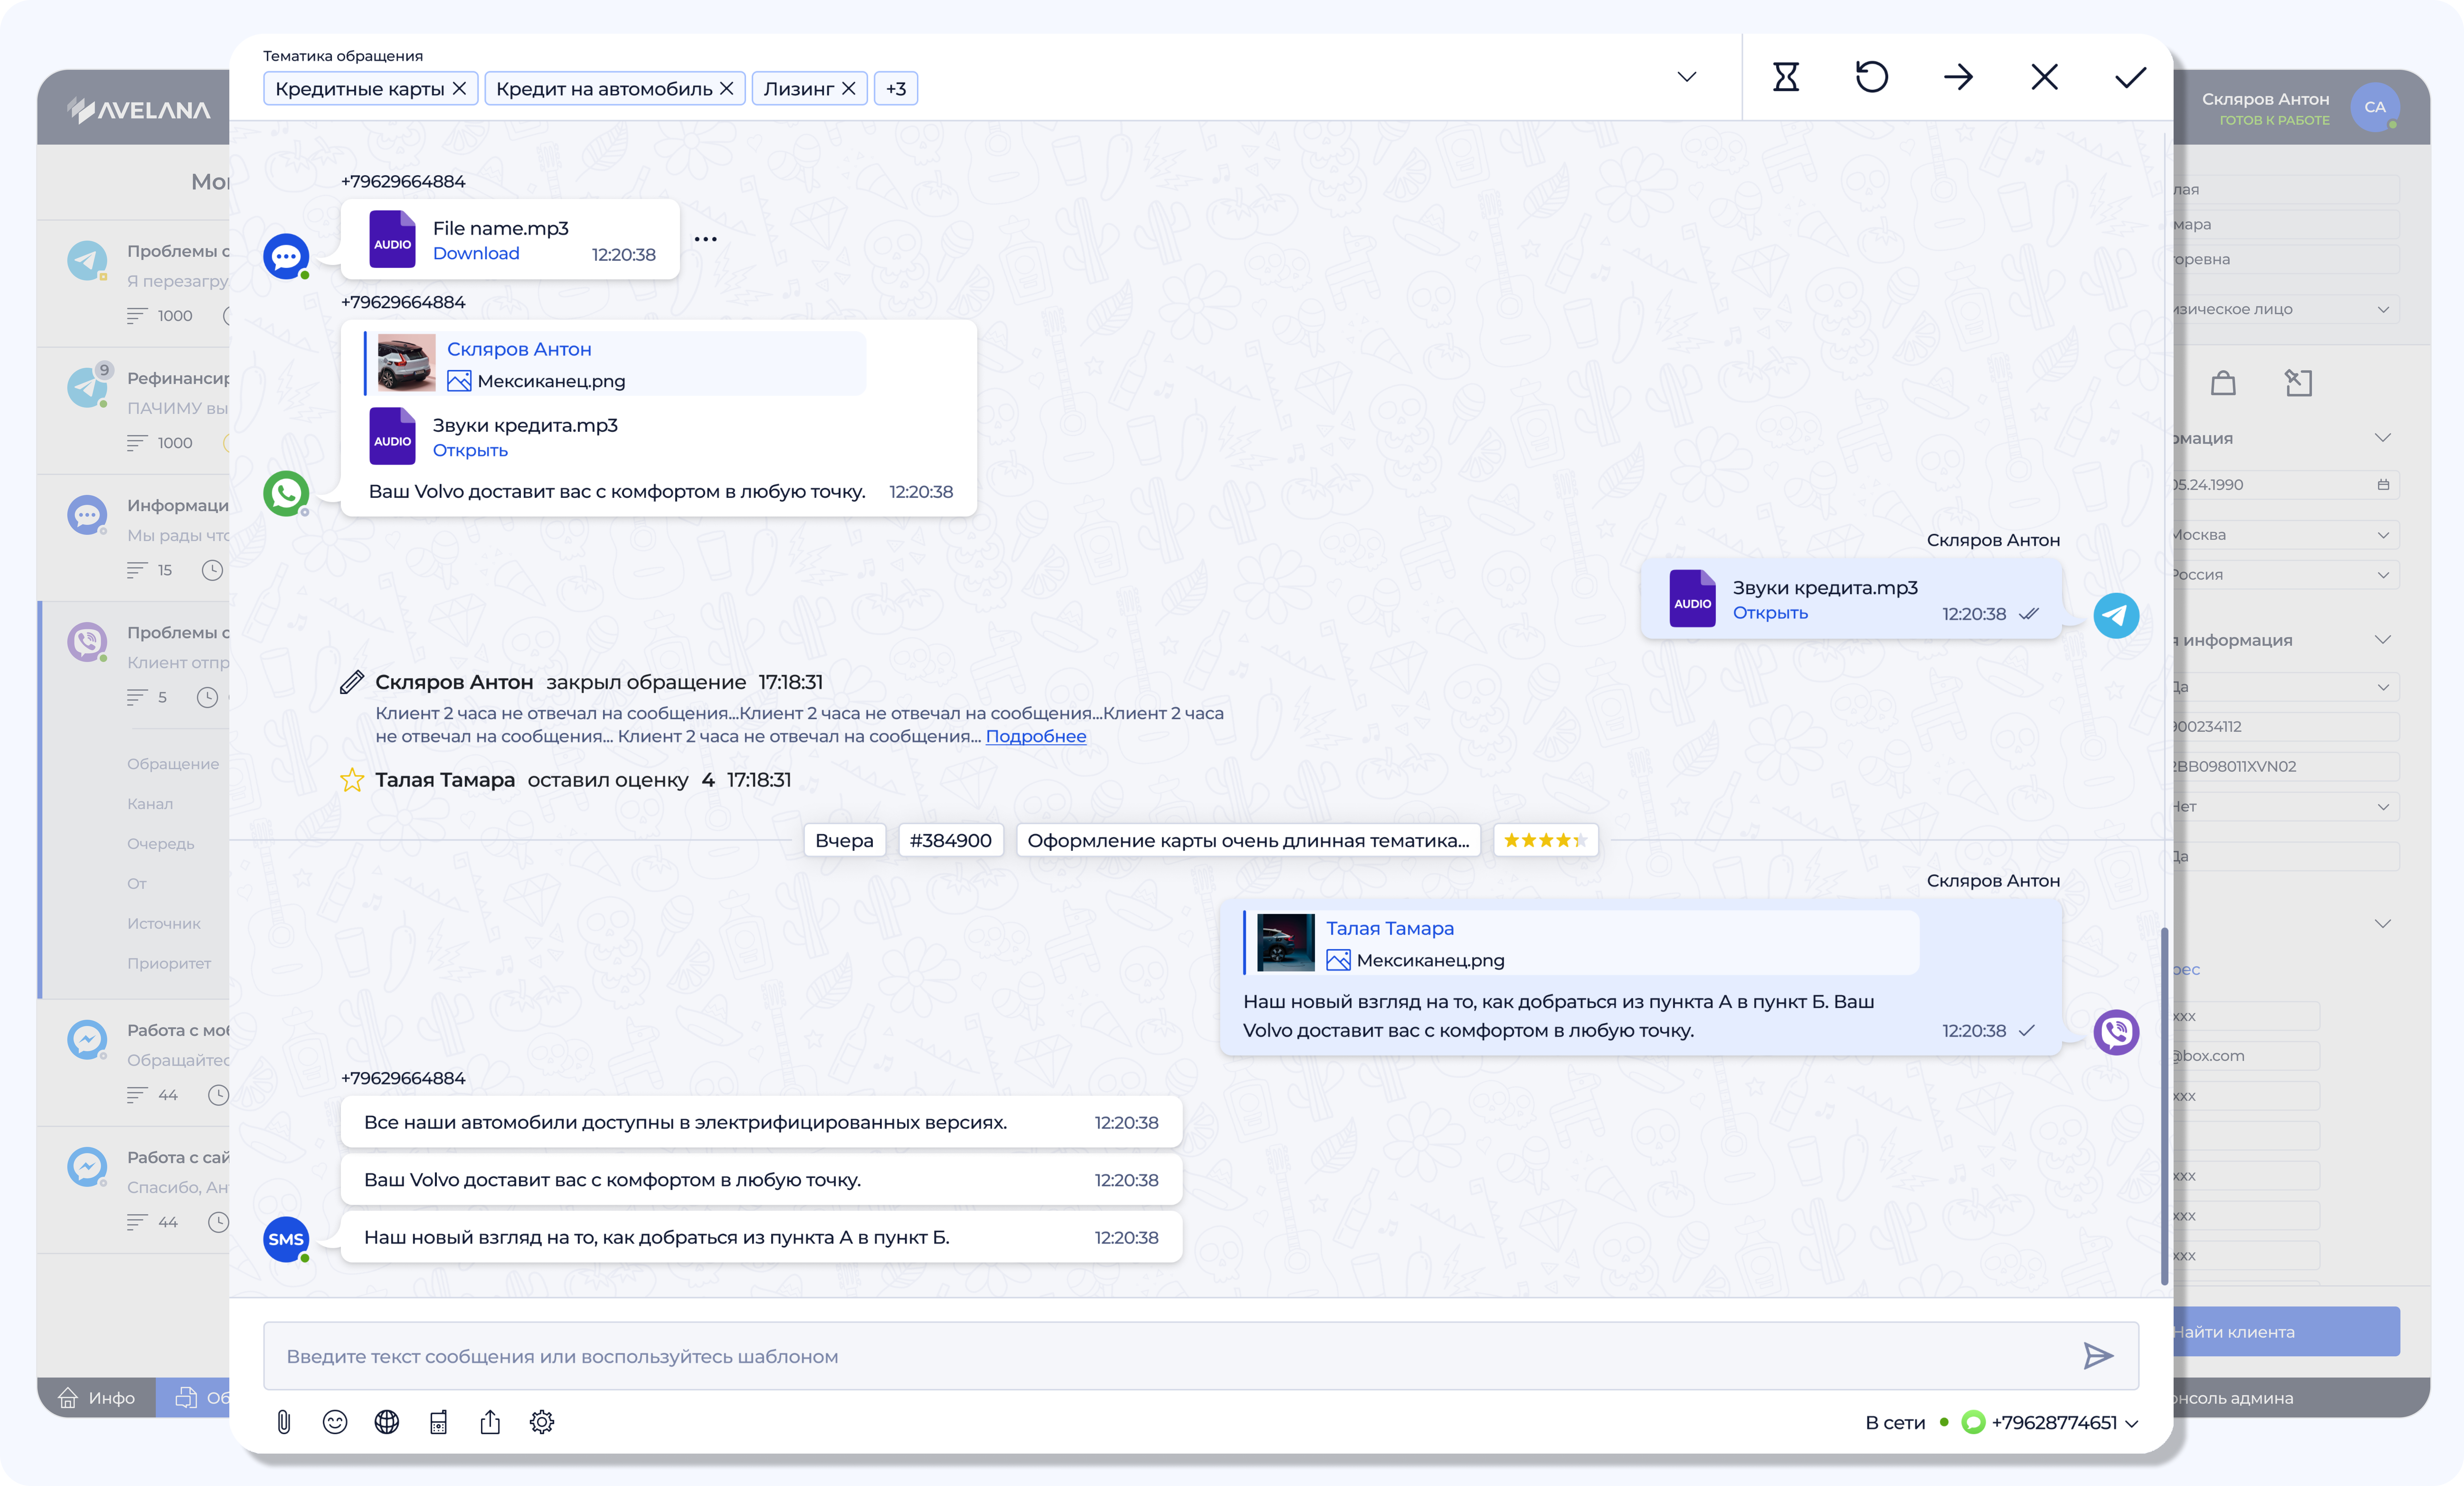This screenshot has height=1486, width=2464.
Task: Click the AVELANA logo
Action: click(139, 110)
